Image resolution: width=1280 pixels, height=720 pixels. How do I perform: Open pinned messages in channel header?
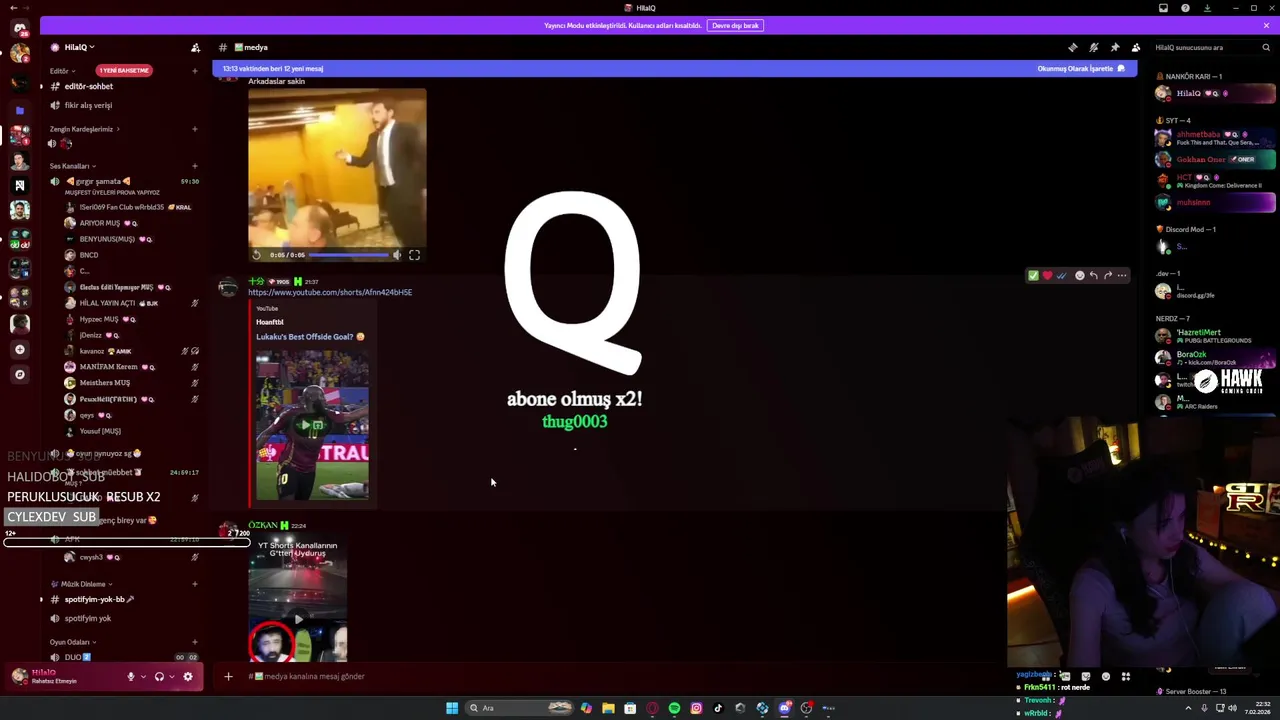coord(1115,47)
